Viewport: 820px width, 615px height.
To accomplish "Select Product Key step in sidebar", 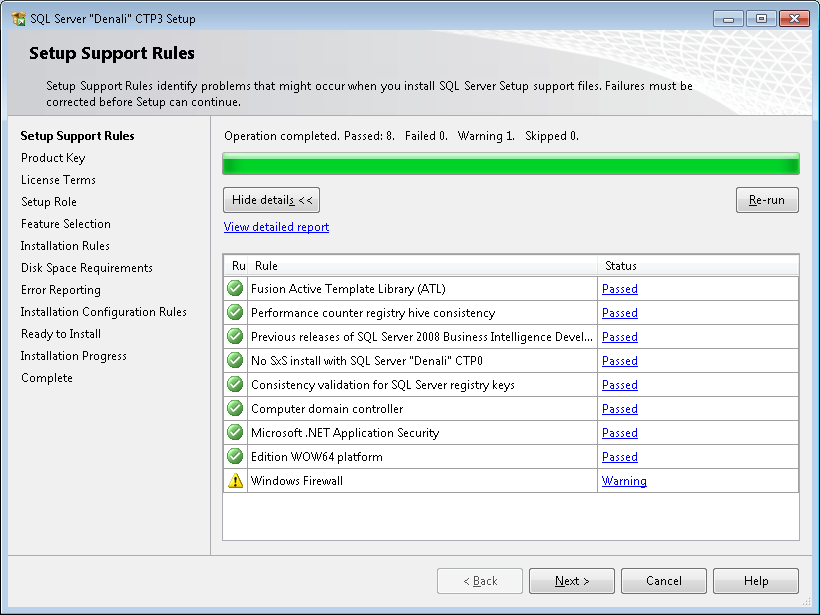I will click(53, 158).
